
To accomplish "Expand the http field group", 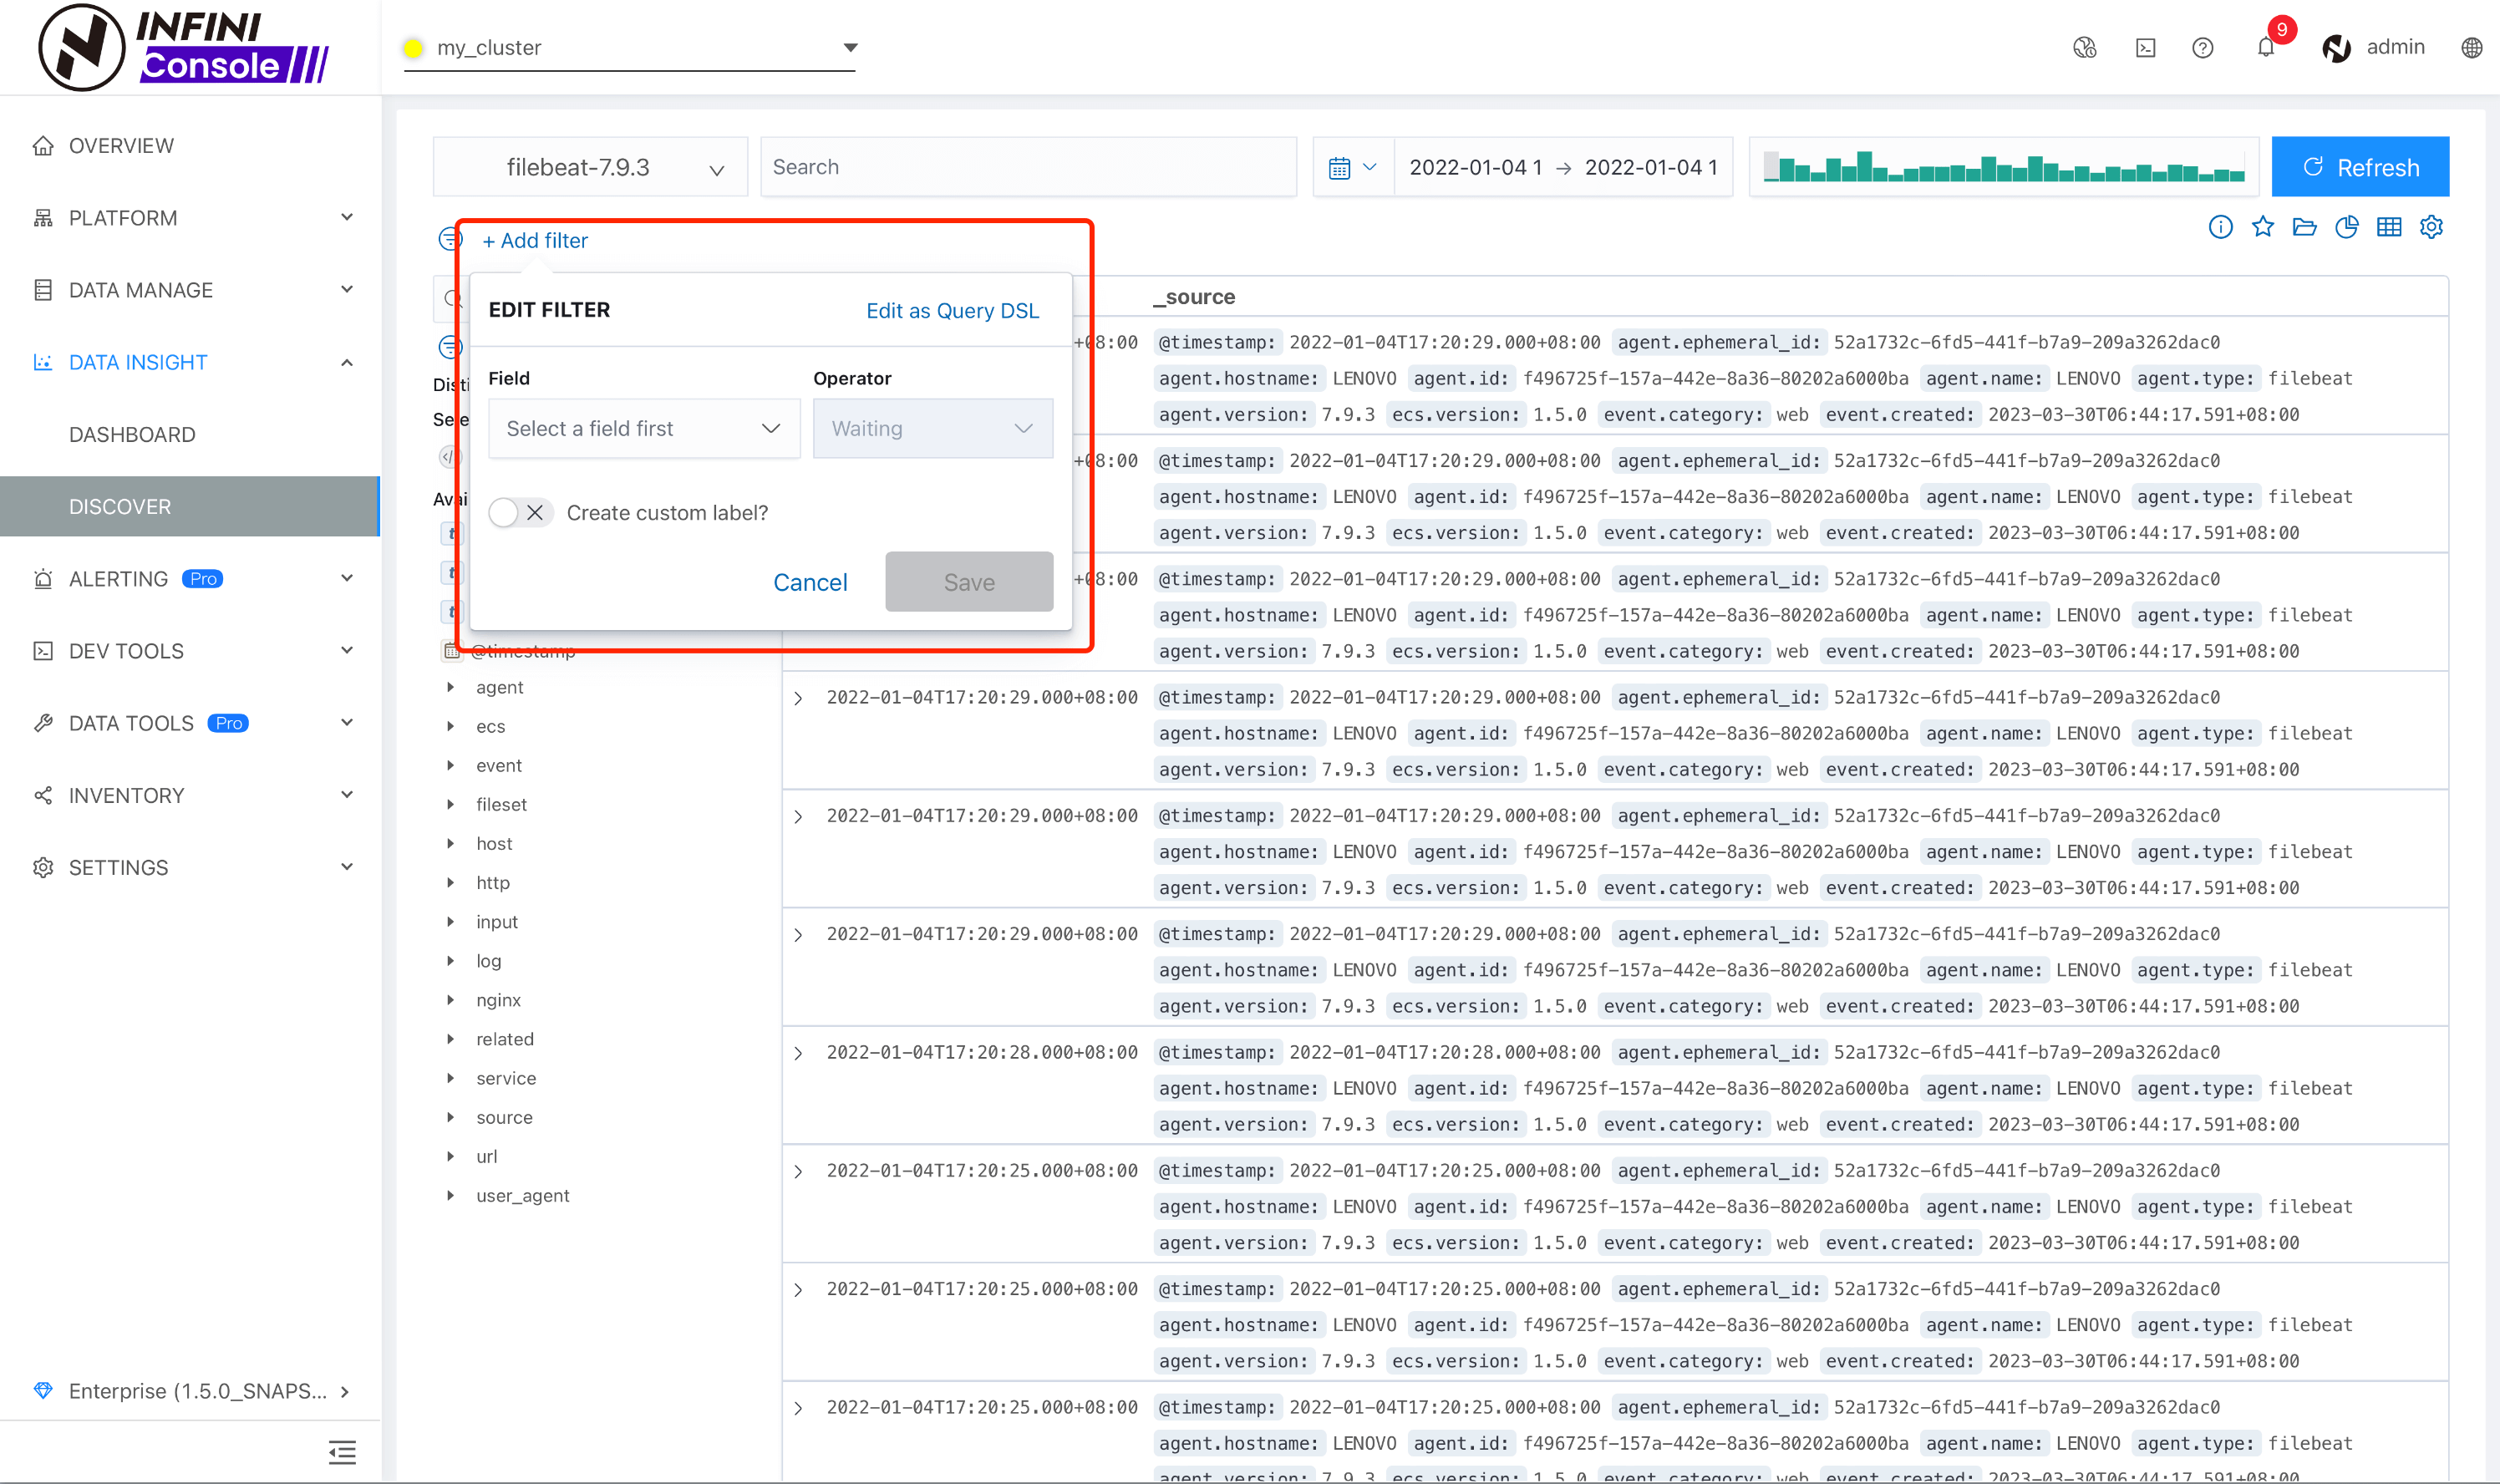I will (451, 882).
